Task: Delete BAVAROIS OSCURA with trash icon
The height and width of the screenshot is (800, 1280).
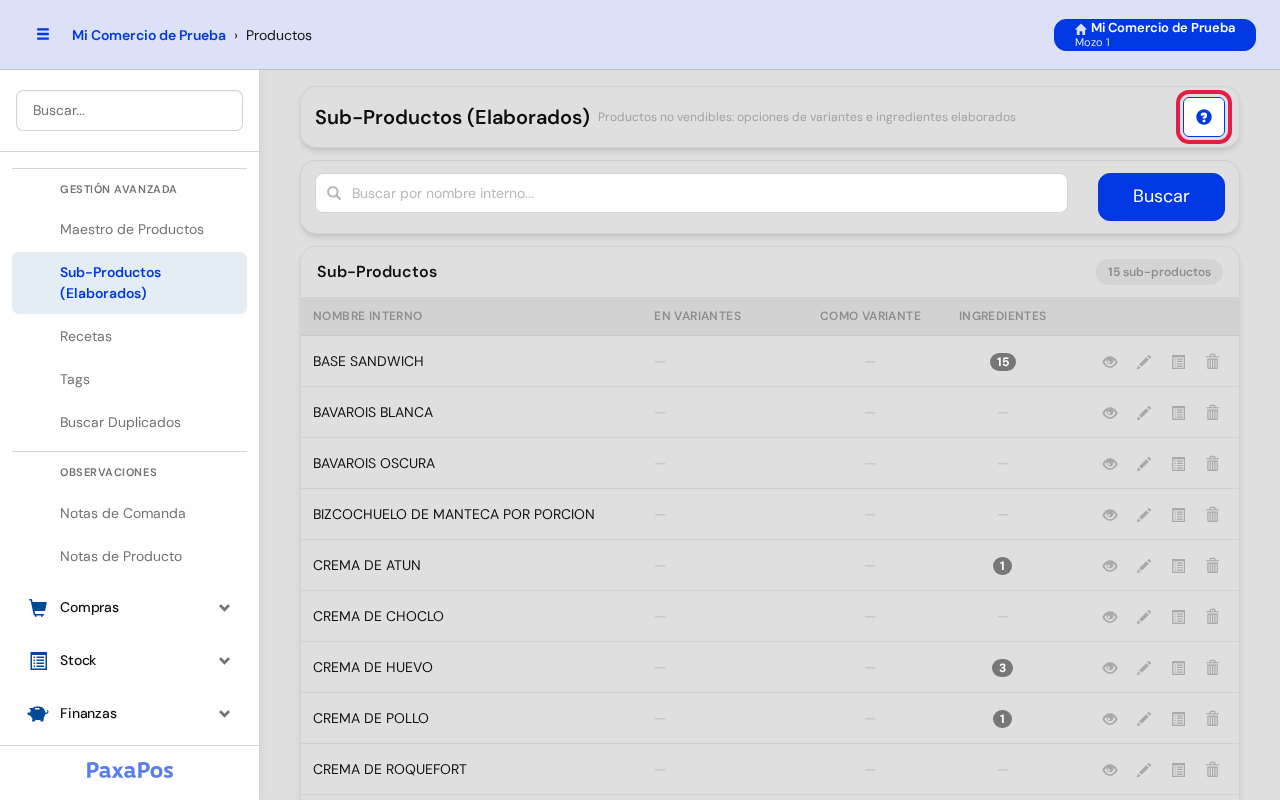Action: coord(1212,464)
